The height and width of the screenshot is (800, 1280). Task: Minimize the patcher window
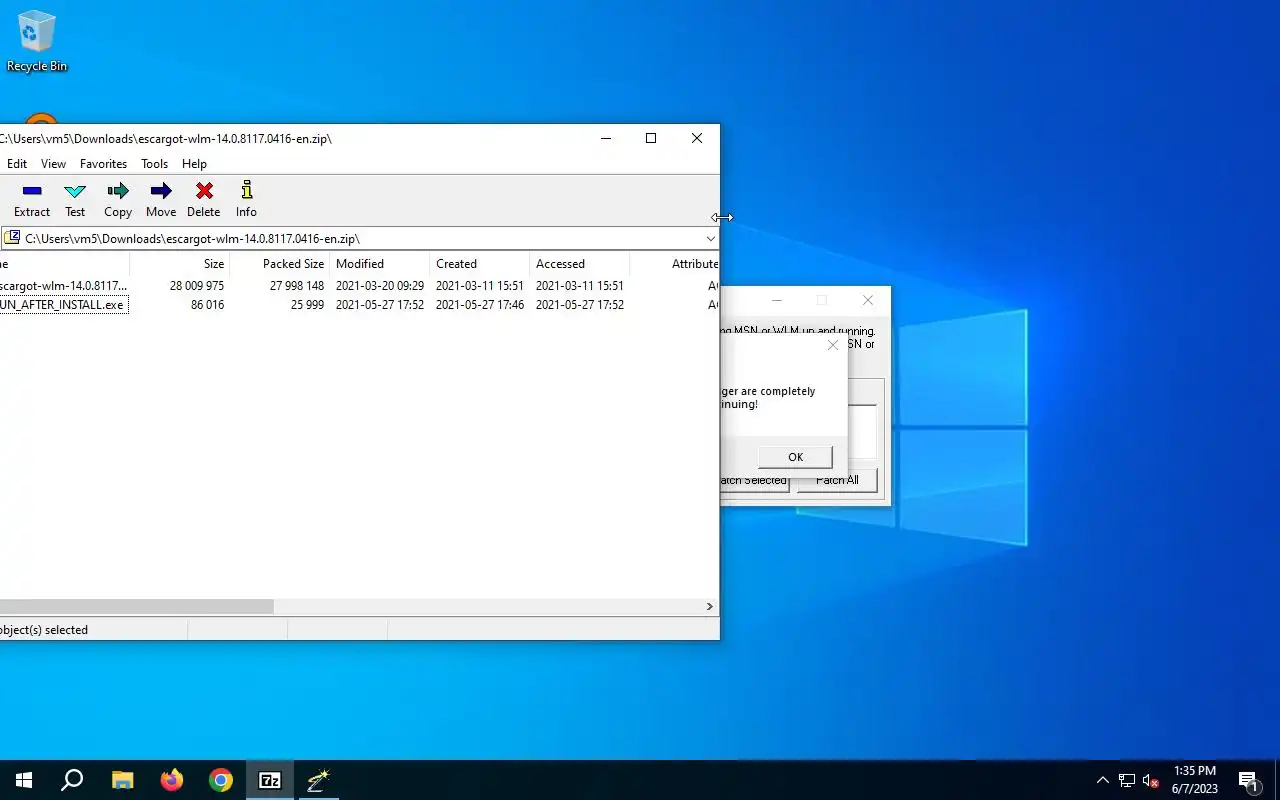click(x=776, y=300)
